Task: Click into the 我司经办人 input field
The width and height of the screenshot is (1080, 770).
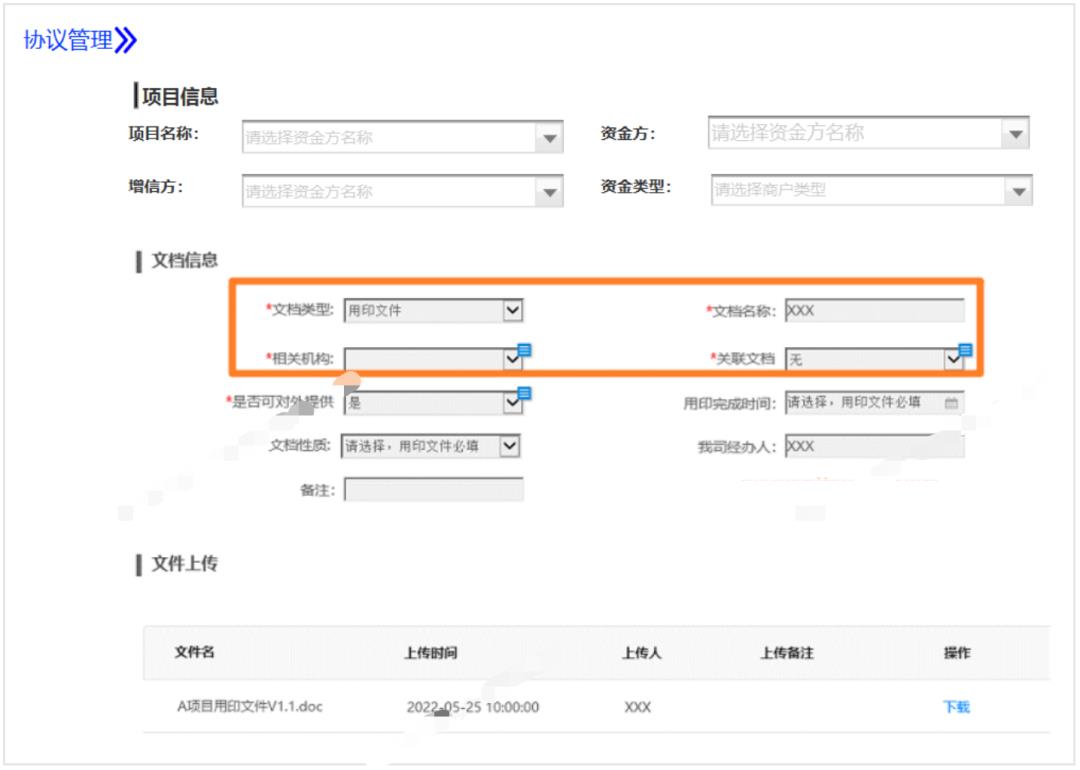Action: (x=874, y=447)
